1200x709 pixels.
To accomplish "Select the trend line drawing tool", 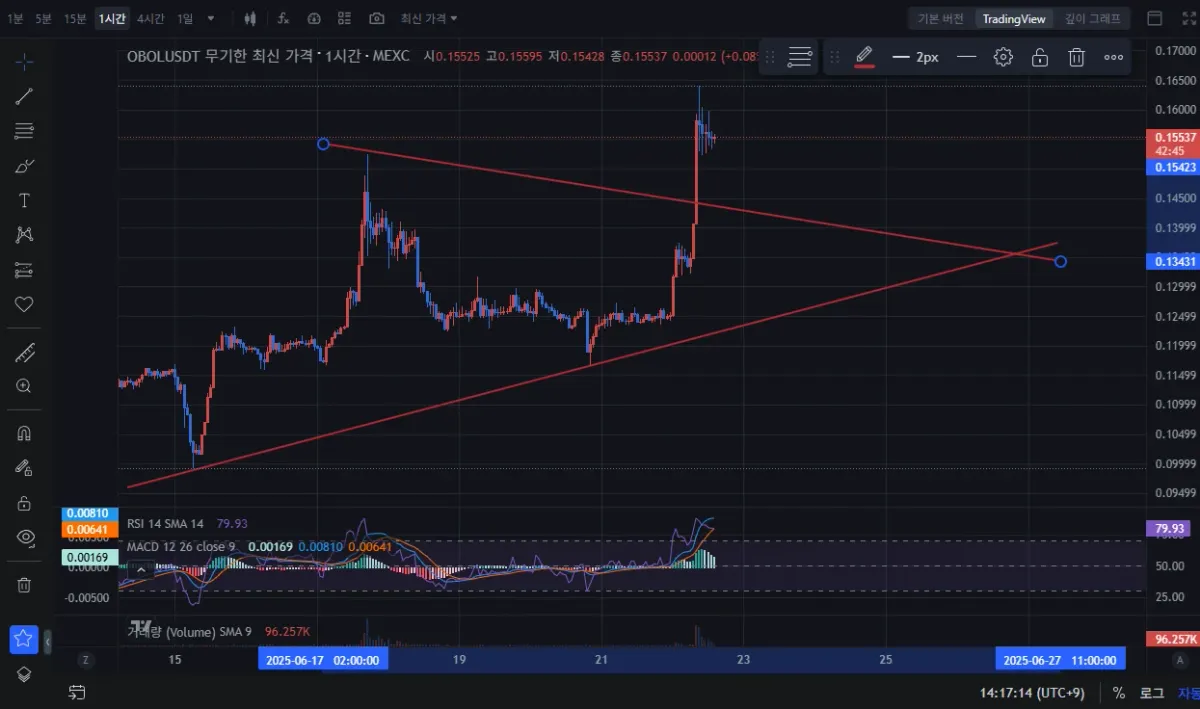I will point(24,96).
